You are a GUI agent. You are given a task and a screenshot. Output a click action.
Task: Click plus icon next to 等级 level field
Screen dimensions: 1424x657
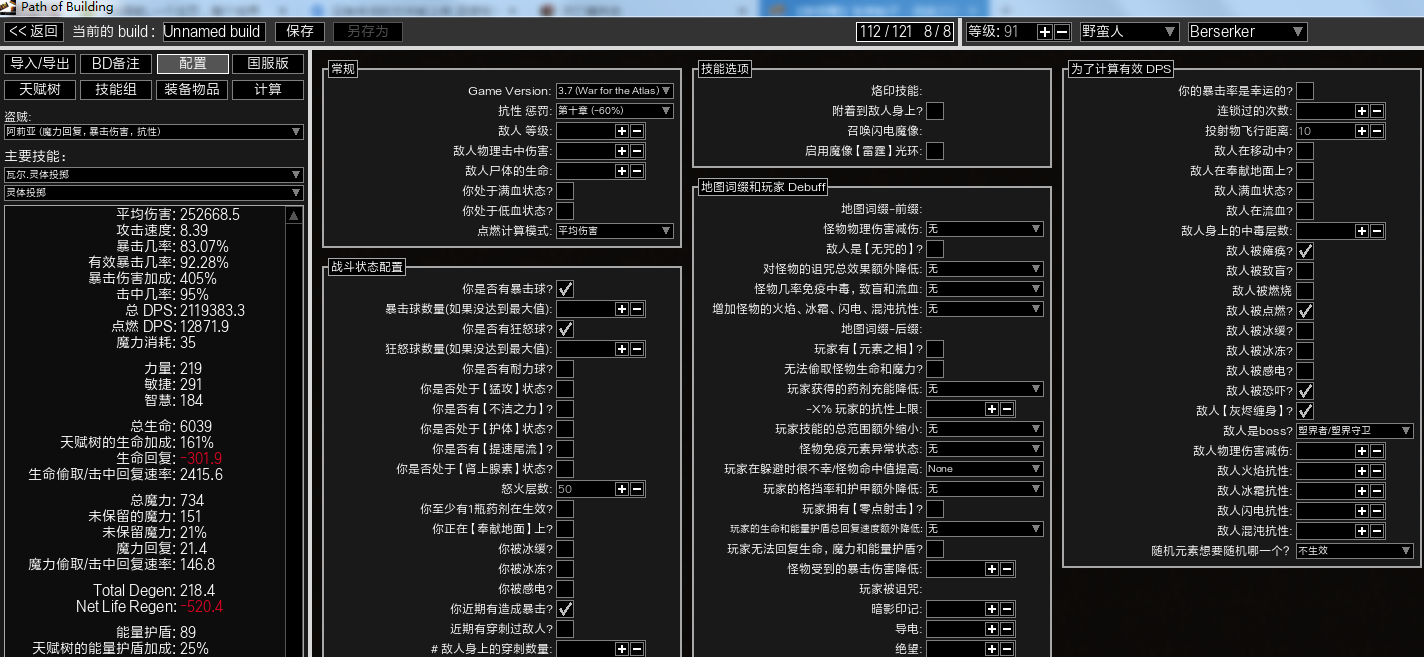[1044, 32]
